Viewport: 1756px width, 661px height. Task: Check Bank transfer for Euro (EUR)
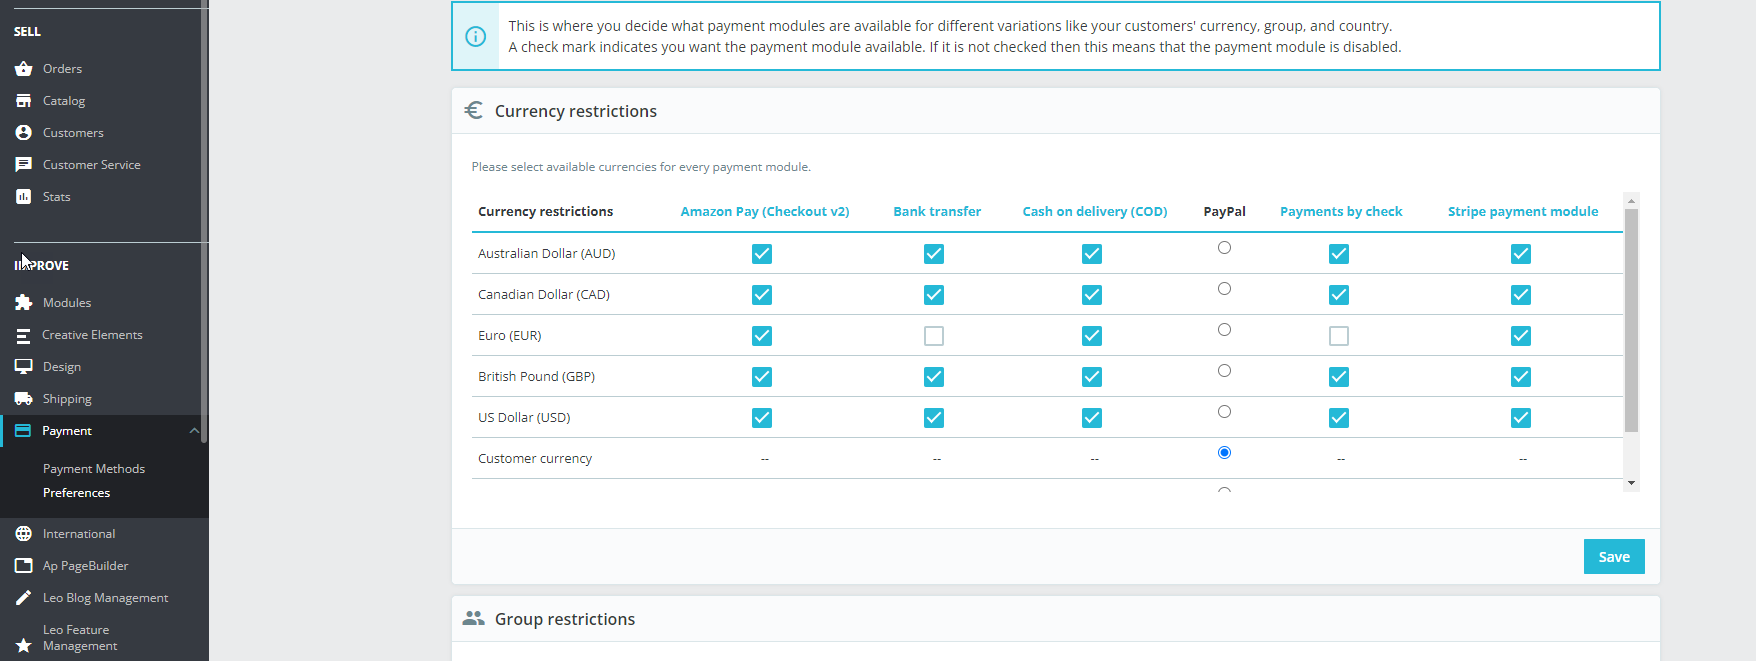coord(934,336)
